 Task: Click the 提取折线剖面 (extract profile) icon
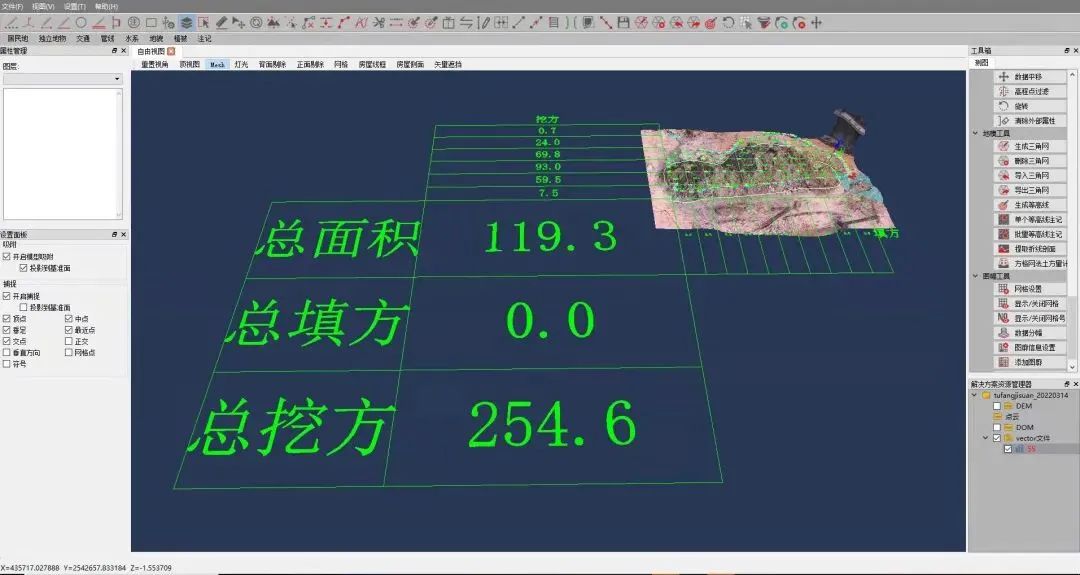click(1004, 248)
